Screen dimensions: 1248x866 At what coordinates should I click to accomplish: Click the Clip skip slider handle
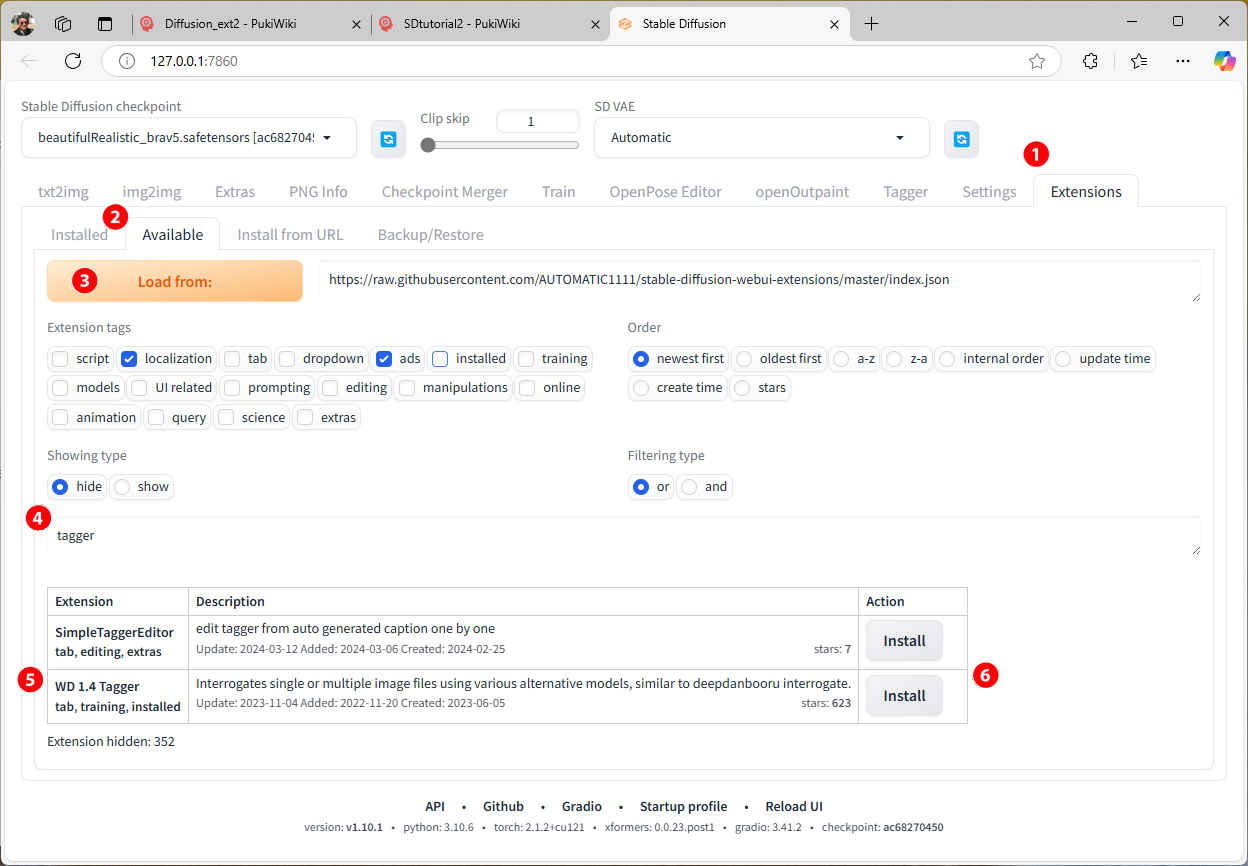pyautogui.click(x=428, y=145)
